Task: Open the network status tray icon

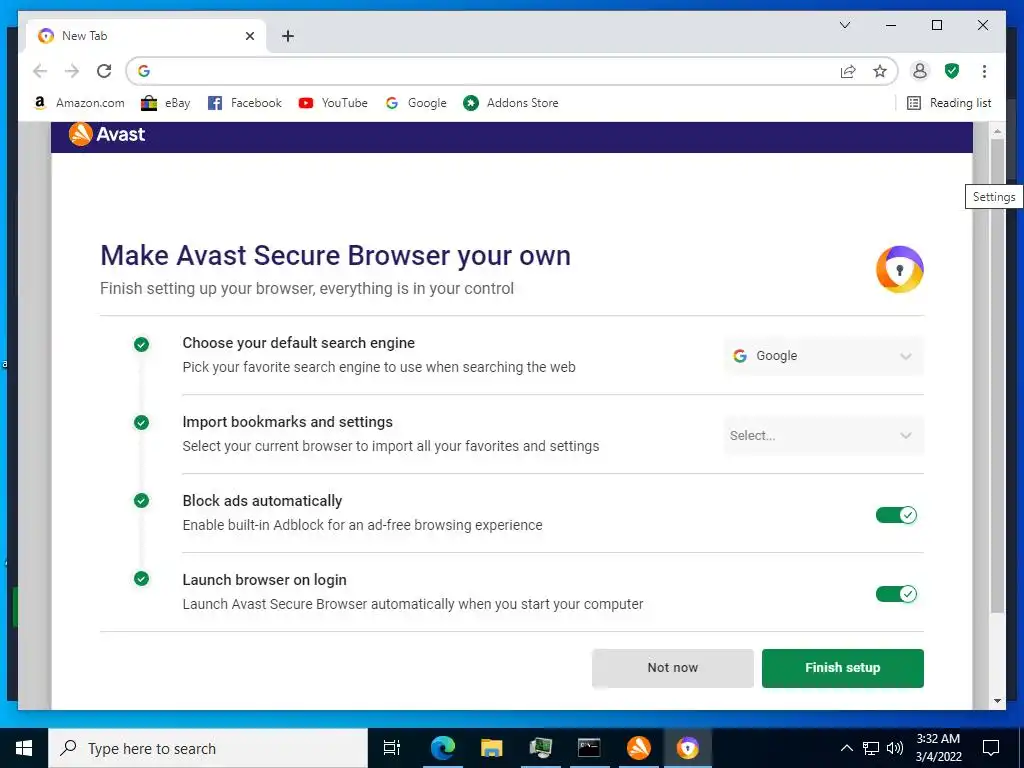Action: pos(871,748)
